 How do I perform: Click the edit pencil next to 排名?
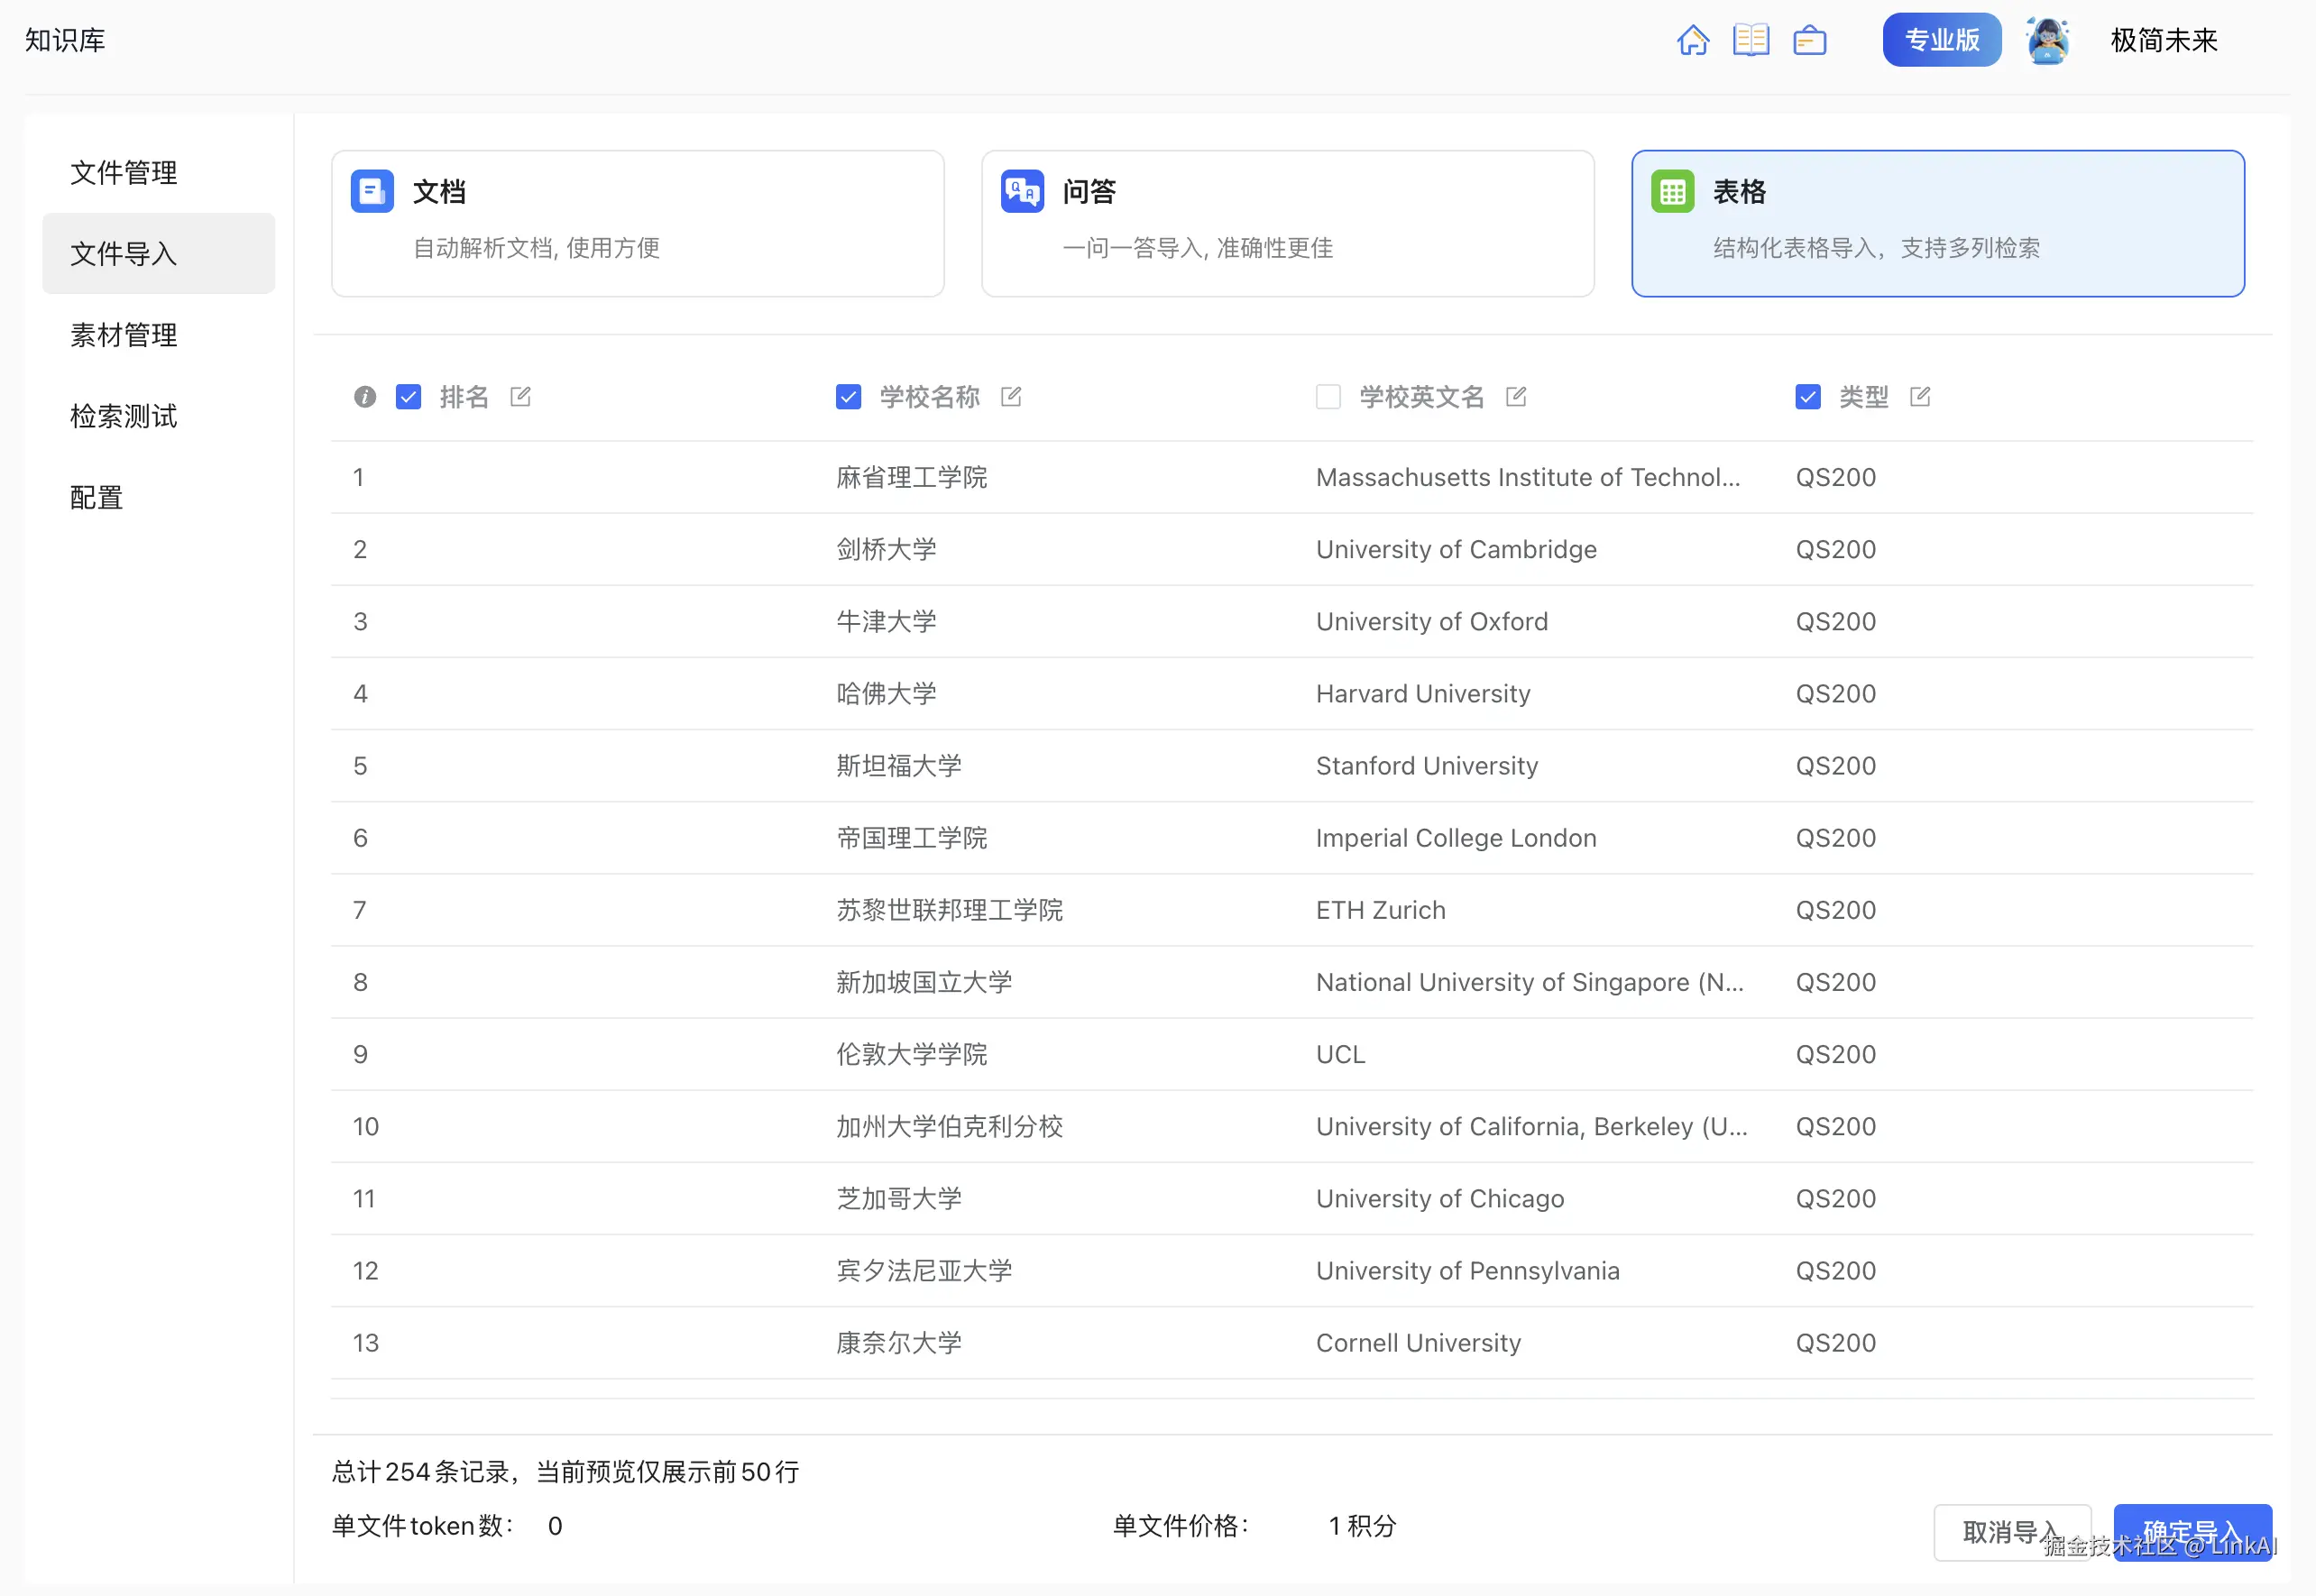coord(520,396)
